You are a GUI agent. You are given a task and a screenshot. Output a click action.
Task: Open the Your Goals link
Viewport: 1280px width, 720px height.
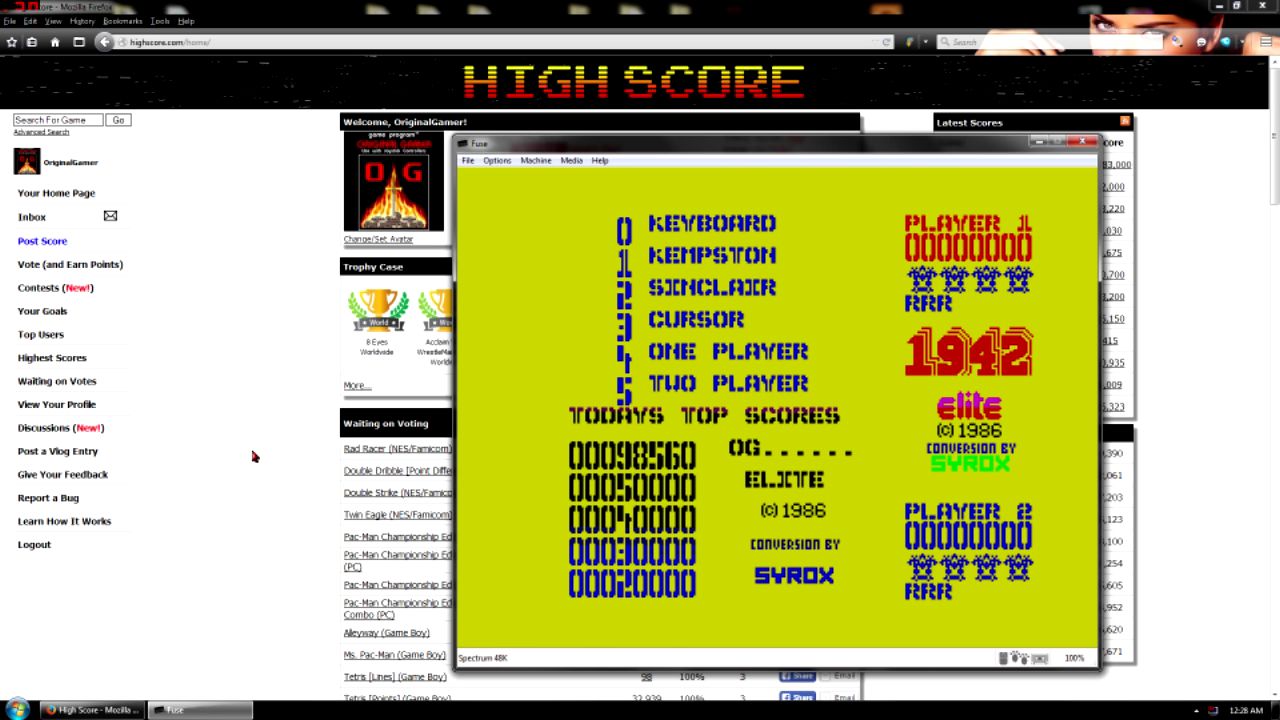[42, 311]
